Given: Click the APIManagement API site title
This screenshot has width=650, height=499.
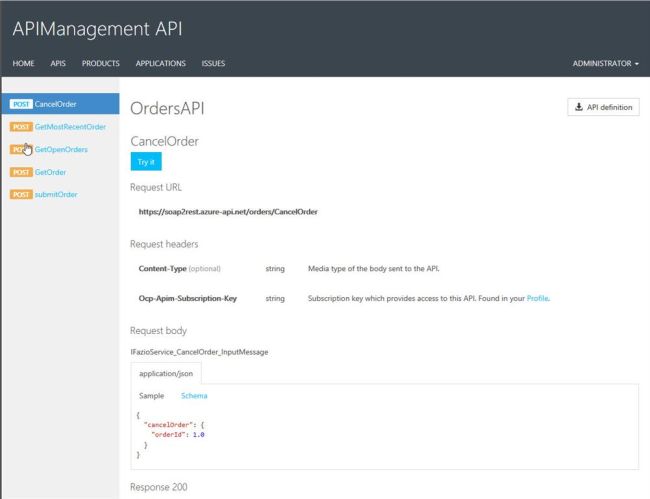Looking at the screenshot, I should pyautogui.click(x=97, y=29).
